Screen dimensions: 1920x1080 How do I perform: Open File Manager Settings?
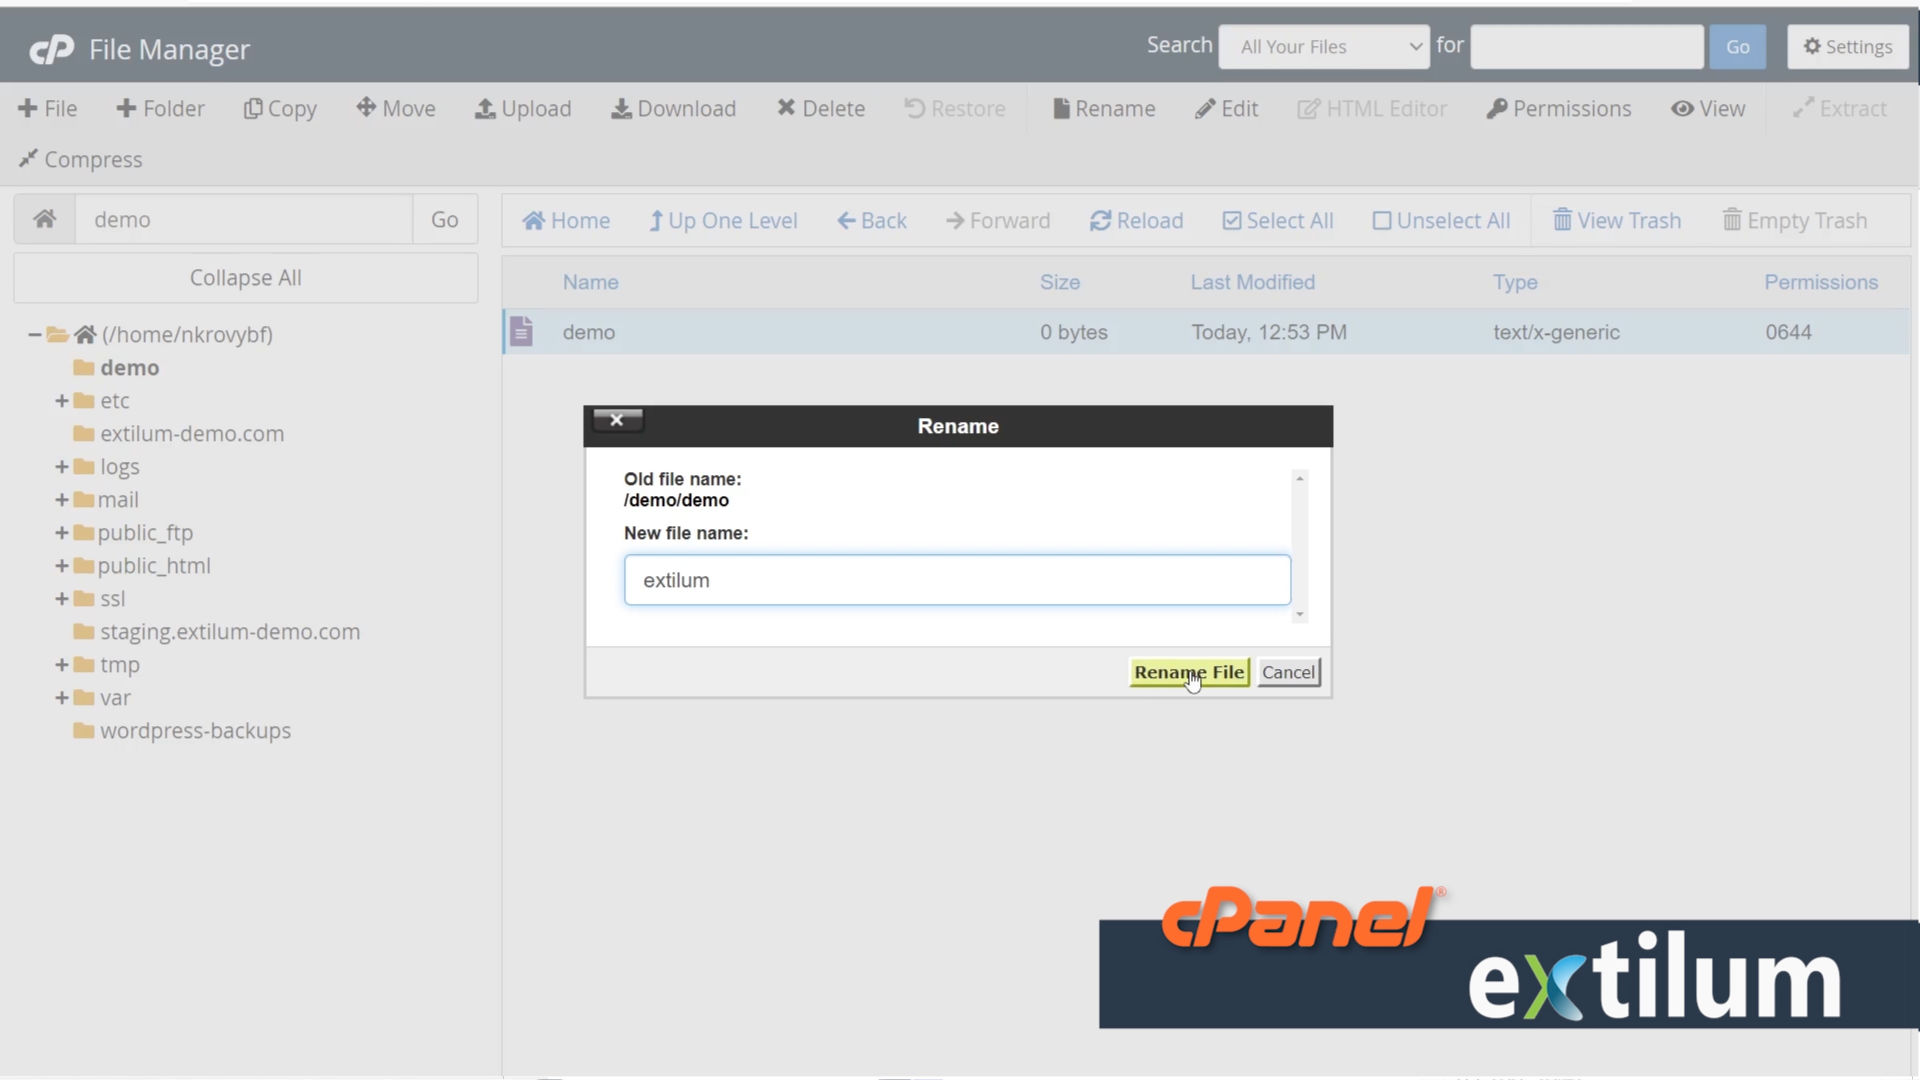point(1847,46)
